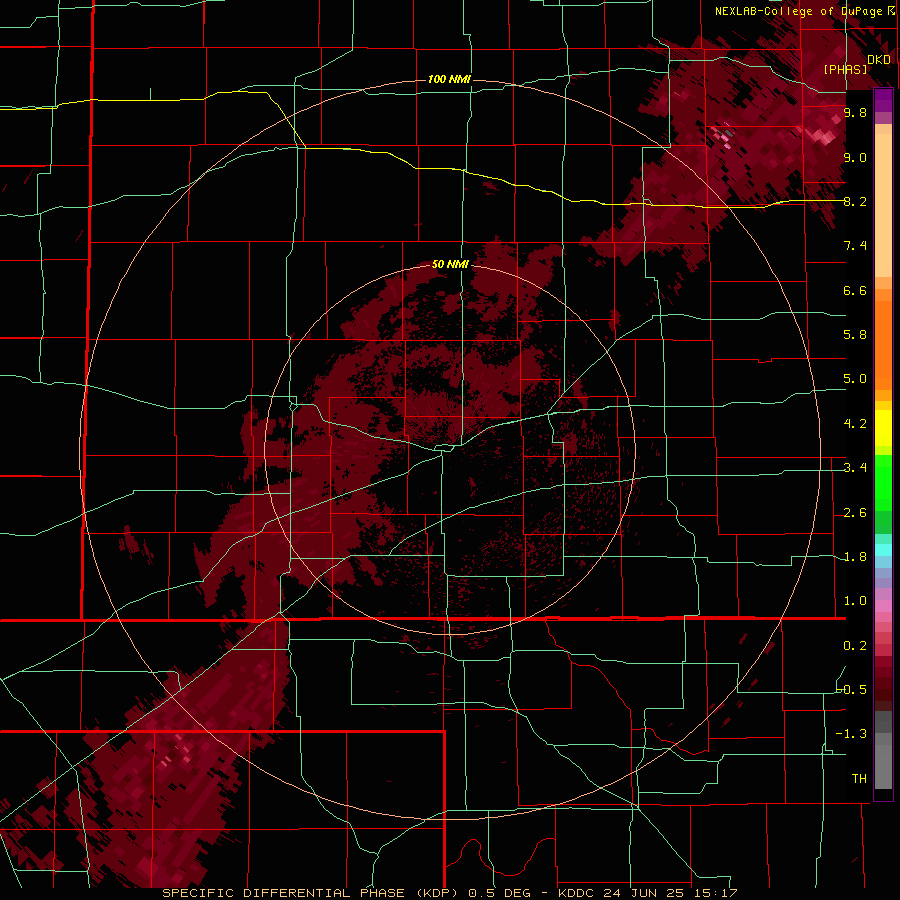Click the Specific Differential Phase caption text
The image size is (900, 900).
point(309,893)
